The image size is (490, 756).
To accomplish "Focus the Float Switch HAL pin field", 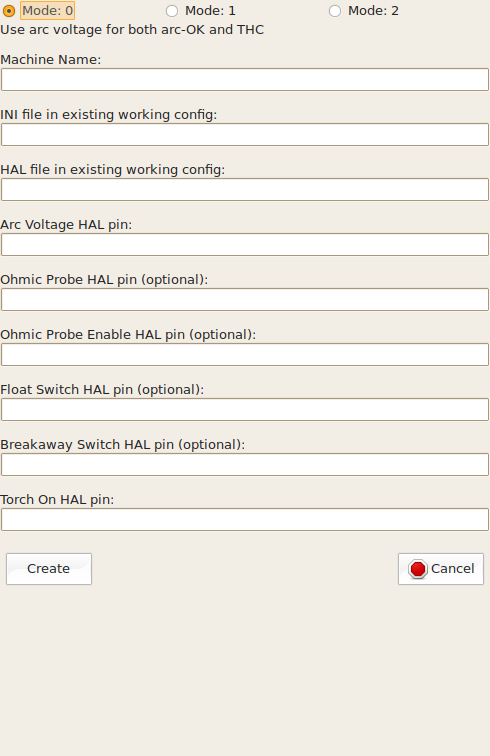I will [x=245, y=409].
